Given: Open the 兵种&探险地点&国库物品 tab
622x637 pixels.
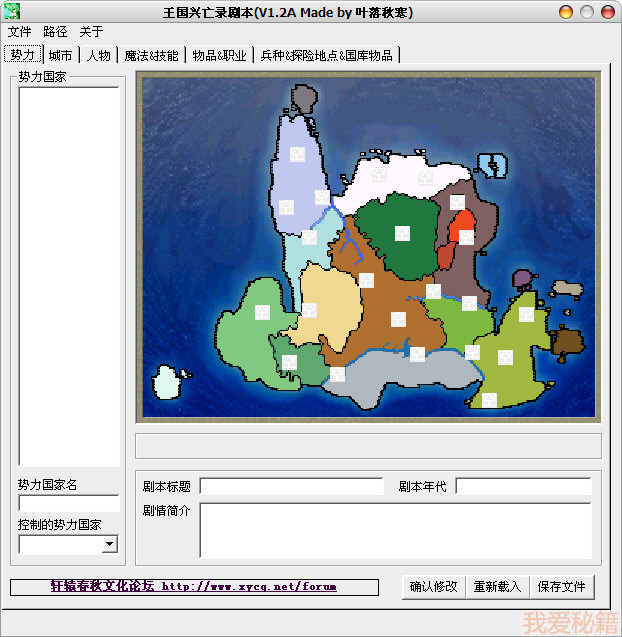Looking at the screenshot, I should point(326,55).
